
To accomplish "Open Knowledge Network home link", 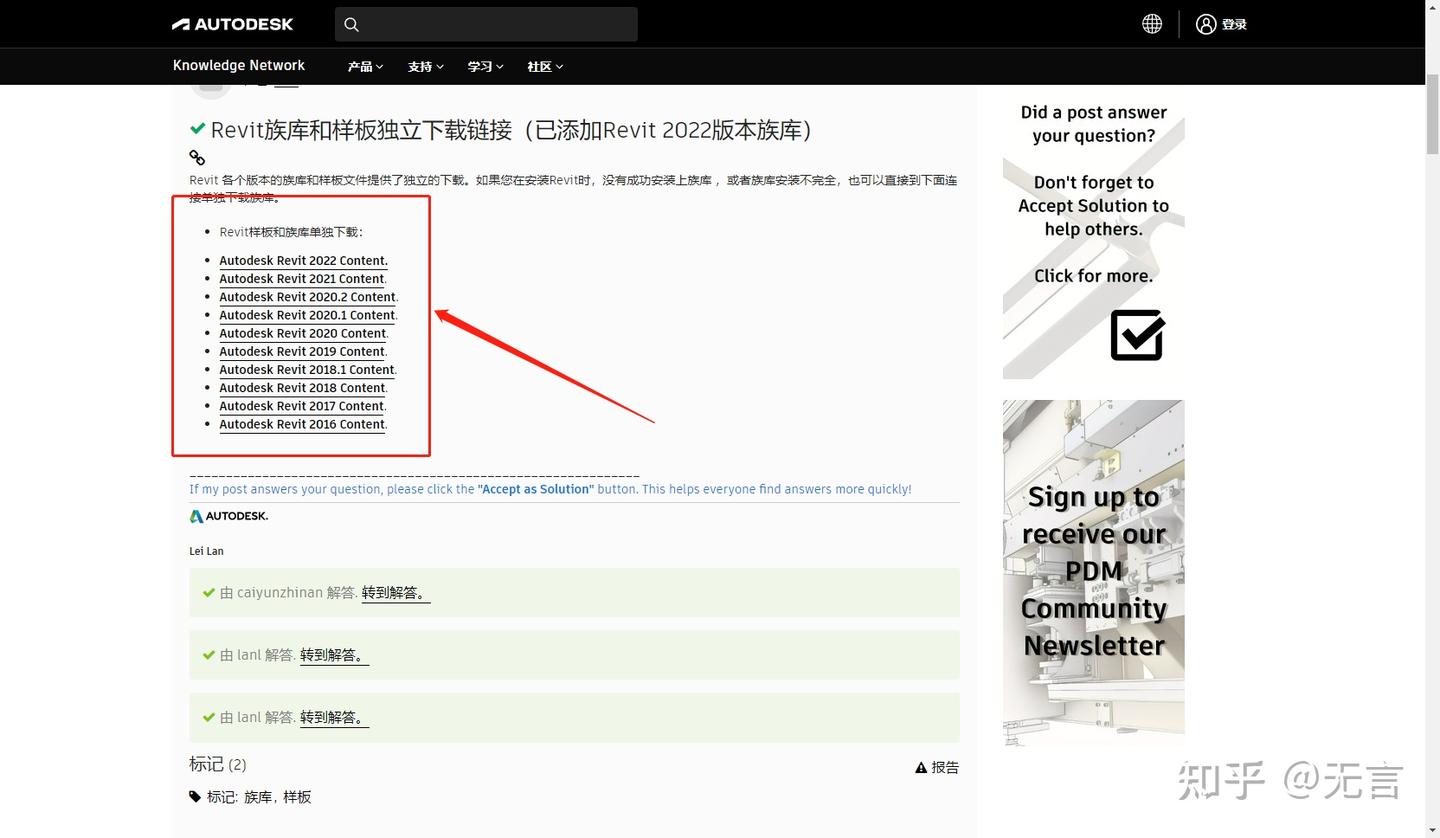I will pos(239,65).
